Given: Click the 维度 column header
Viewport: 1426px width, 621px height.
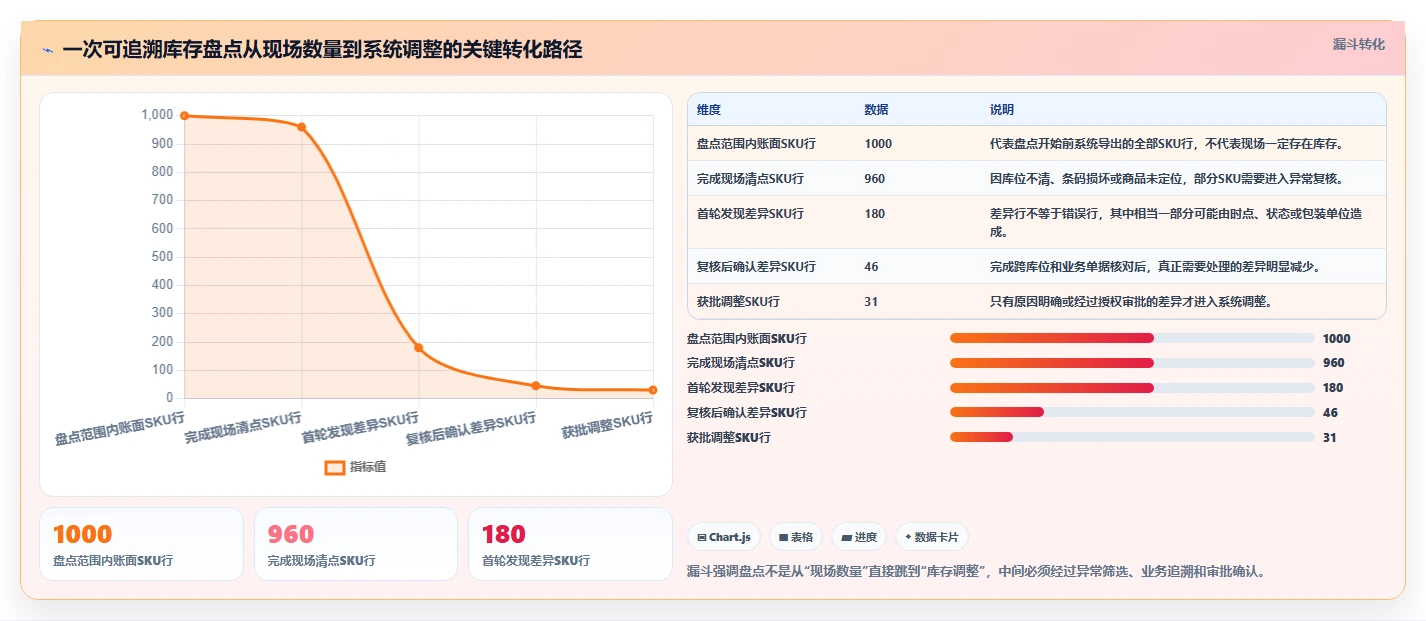Looking at the screenshot, I should tap(709, 110).
